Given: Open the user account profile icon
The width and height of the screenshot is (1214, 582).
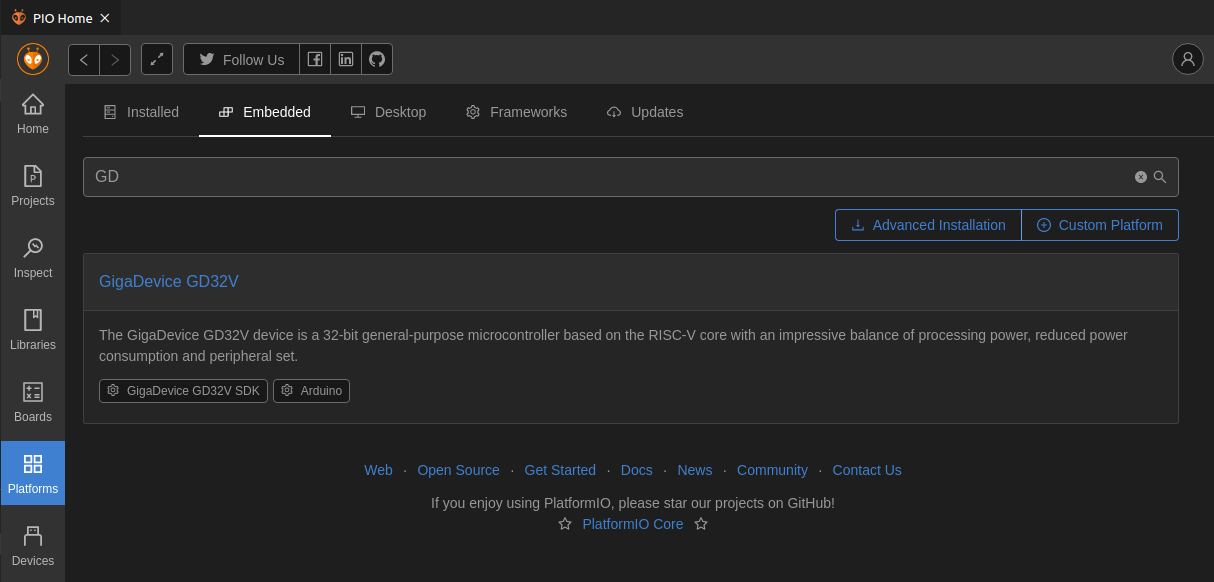Looking at the screenshot, I should pyautogui.click(x=1187, y=59).
